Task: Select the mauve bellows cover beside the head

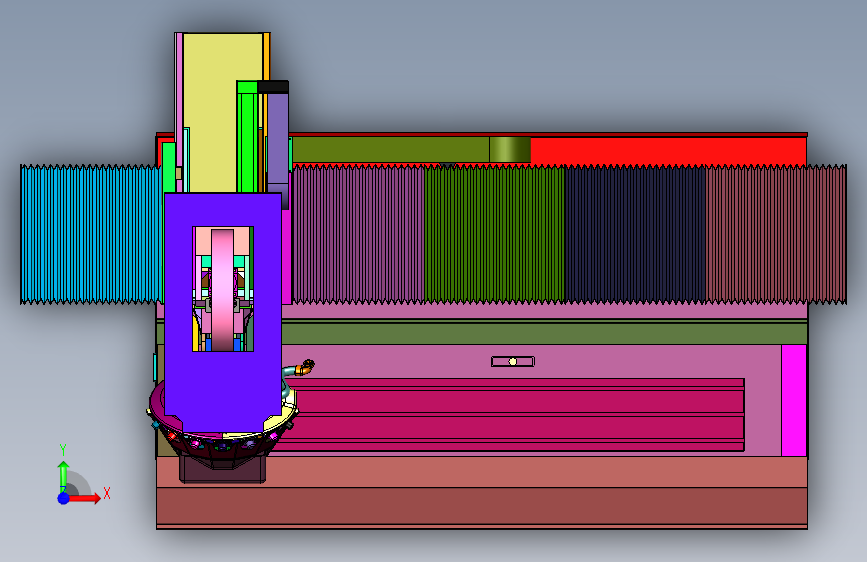Action: pos(358,234)
